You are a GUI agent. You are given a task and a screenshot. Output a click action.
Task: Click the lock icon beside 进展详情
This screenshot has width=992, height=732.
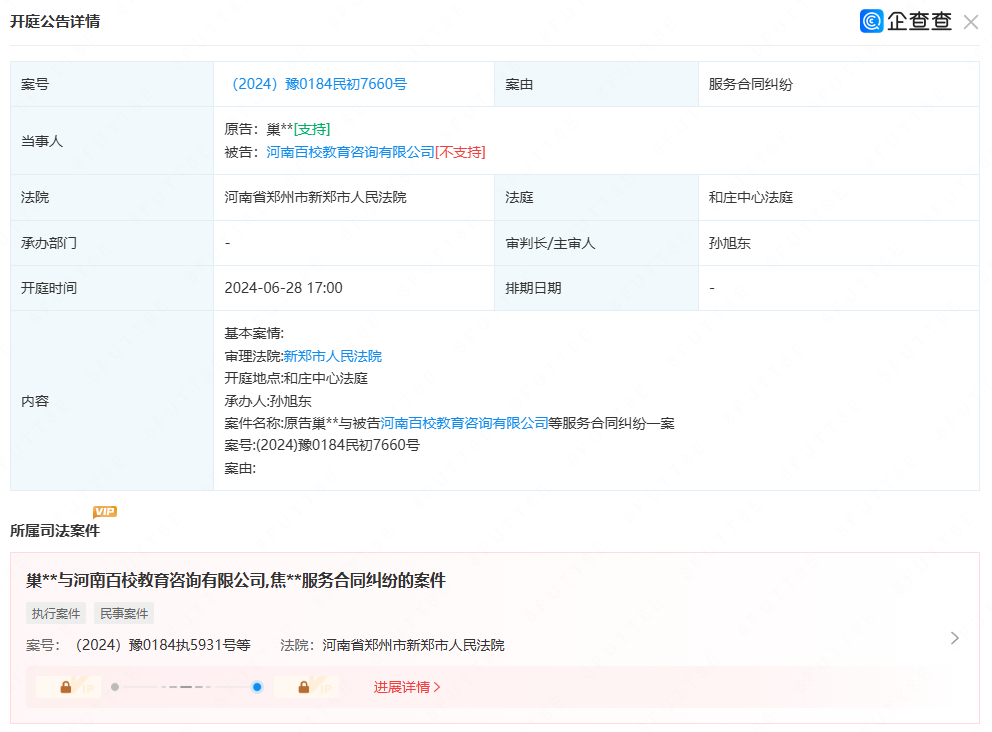pyautogui.click(x=305, y=687)
